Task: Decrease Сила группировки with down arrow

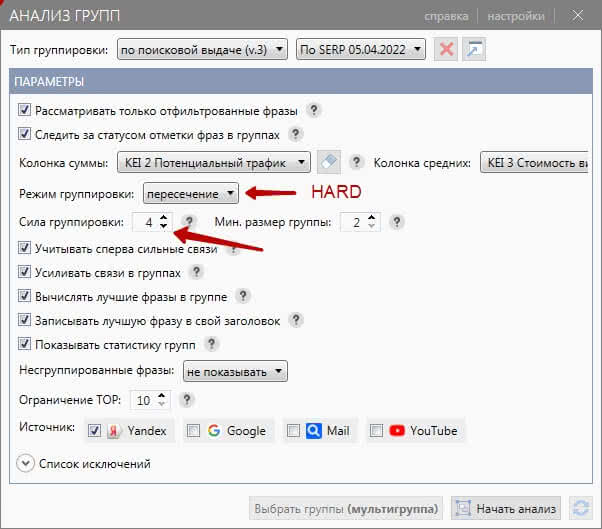Action: (164, 226)
